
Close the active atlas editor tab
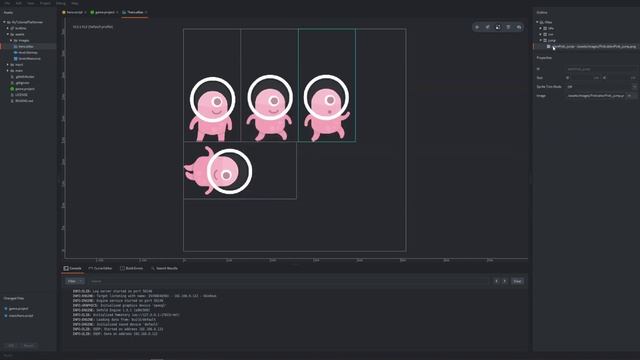click(147, 12)
